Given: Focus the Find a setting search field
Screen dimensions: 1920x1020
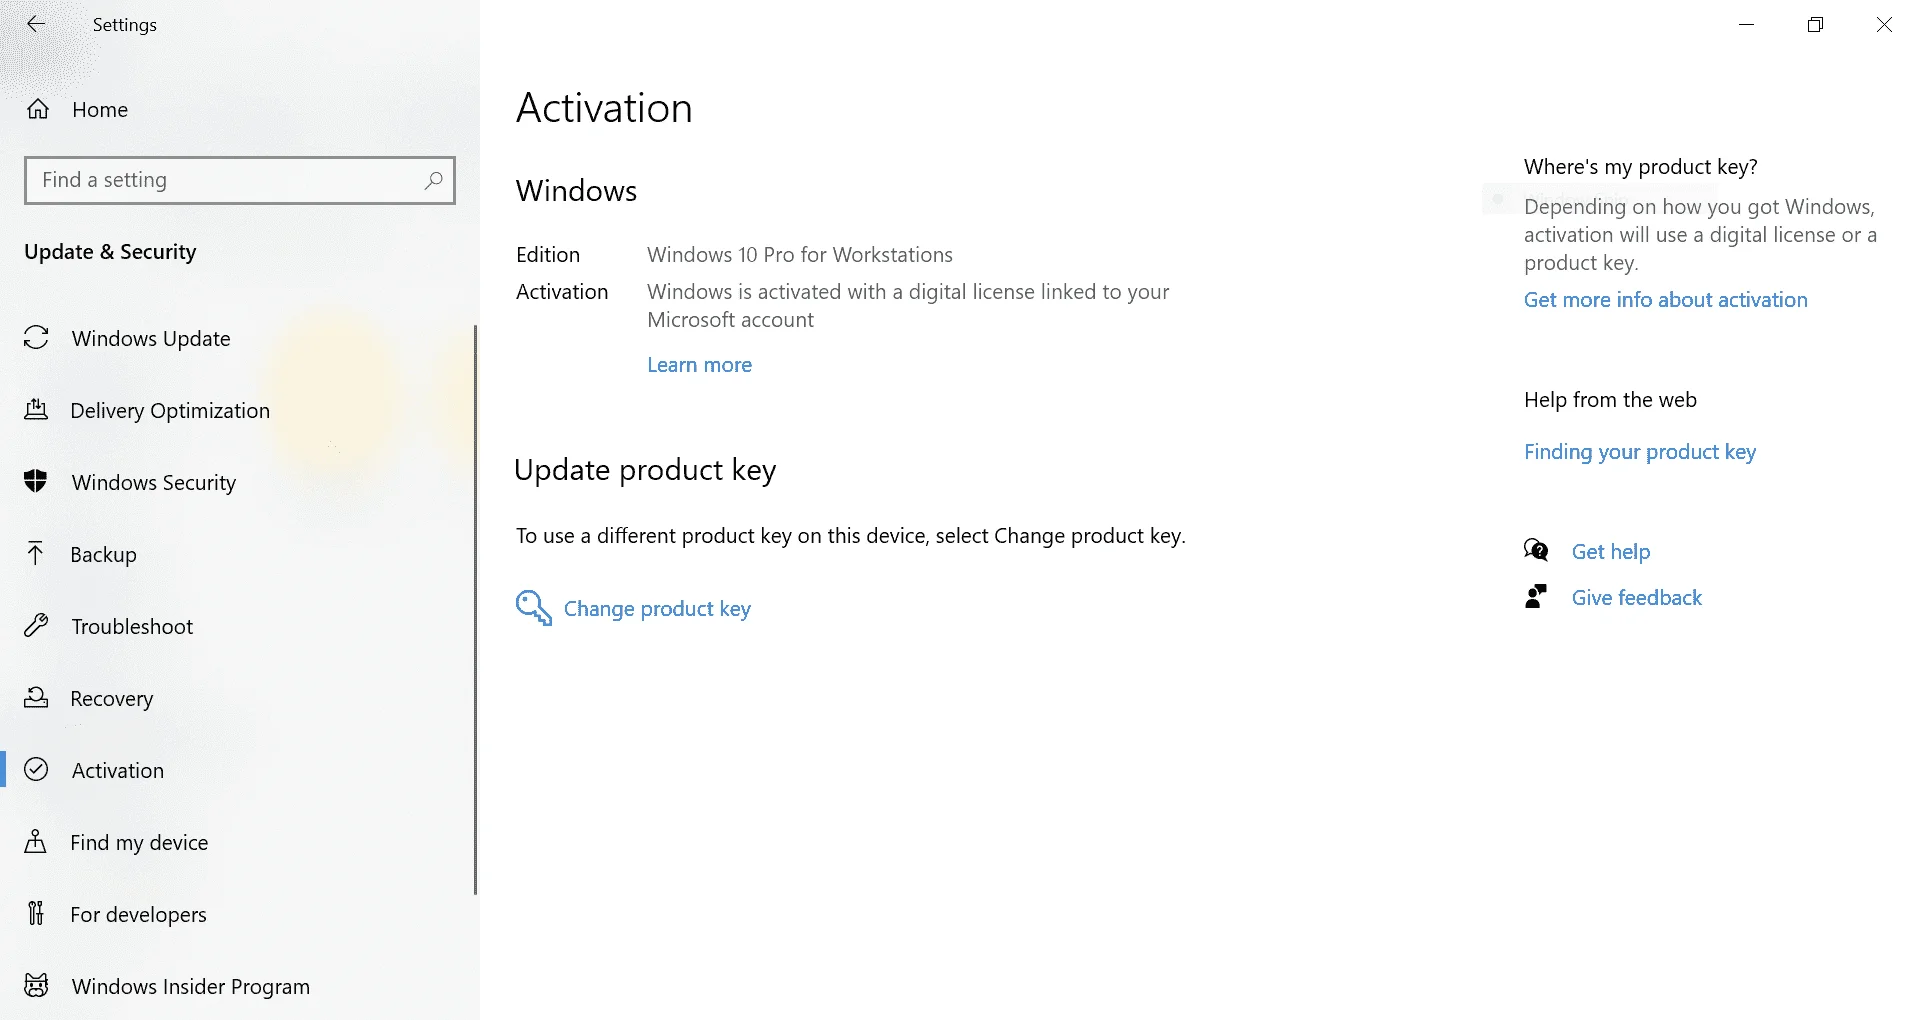Looking at the screenshot, I should pos(240,180).
